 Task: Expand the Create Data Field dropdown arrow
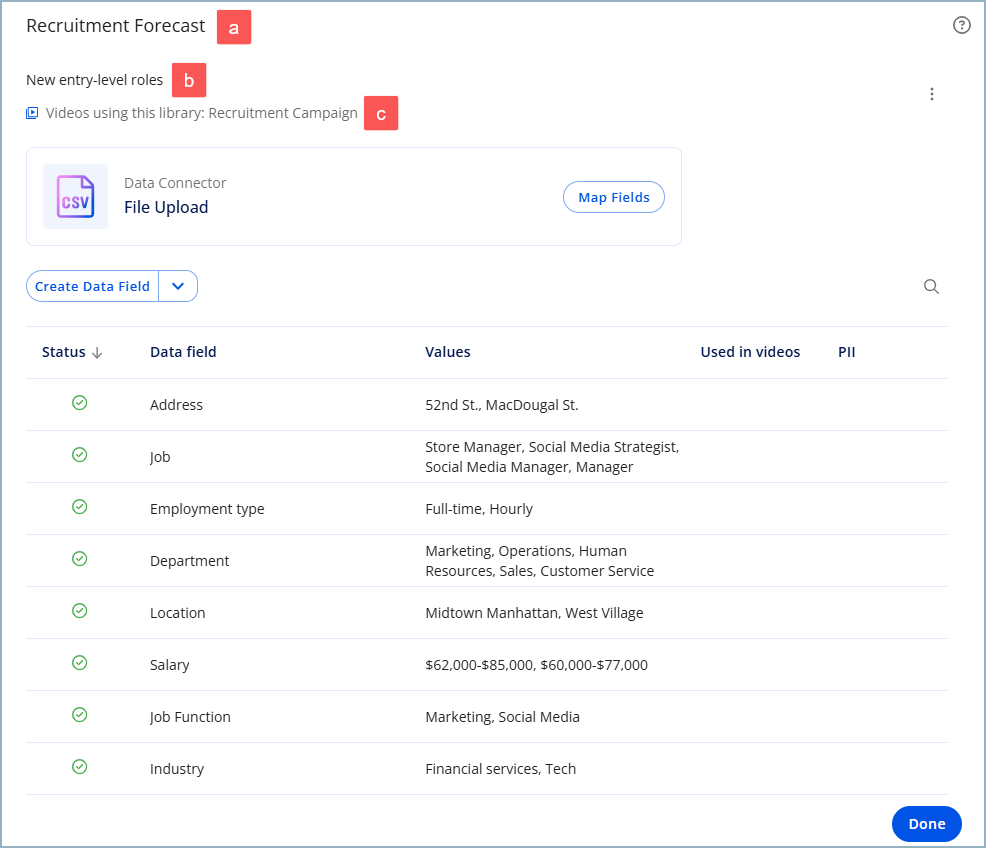tap(178, 286)
